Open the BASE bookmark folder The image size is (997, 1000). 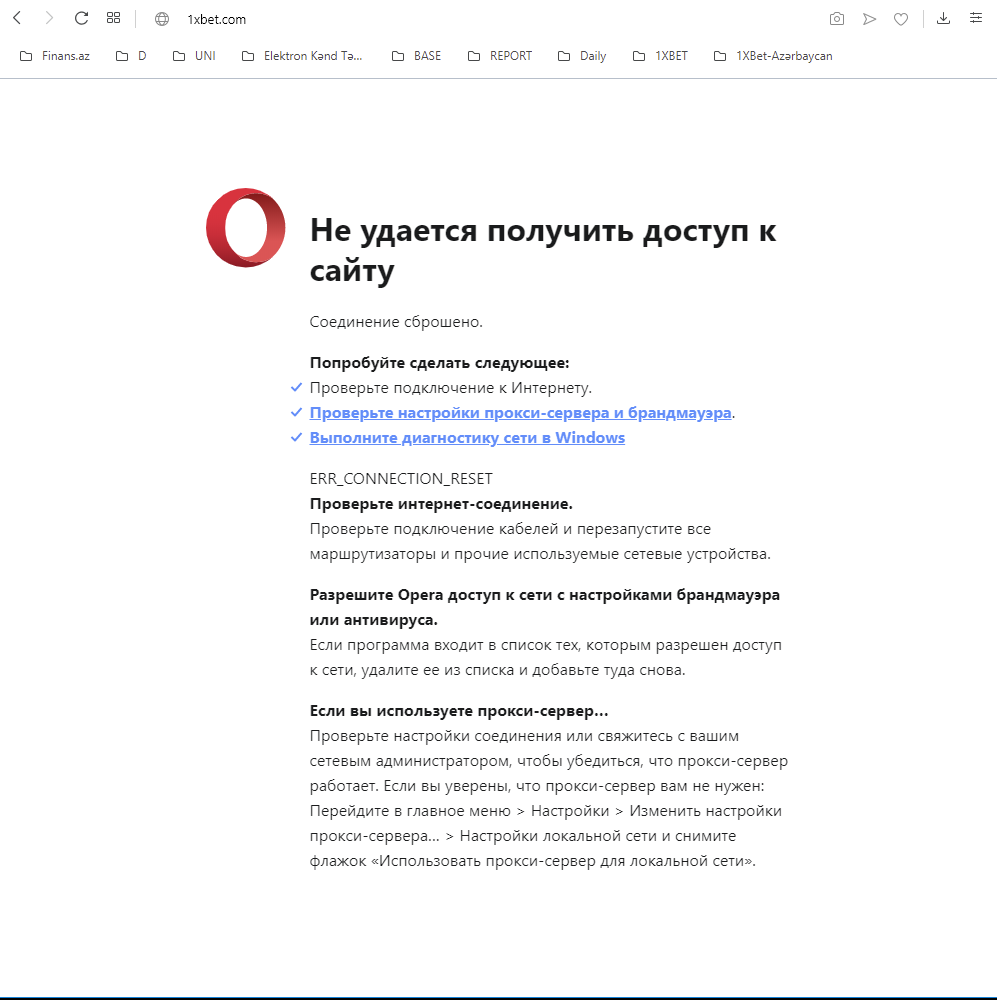click(x=416, y=56)
